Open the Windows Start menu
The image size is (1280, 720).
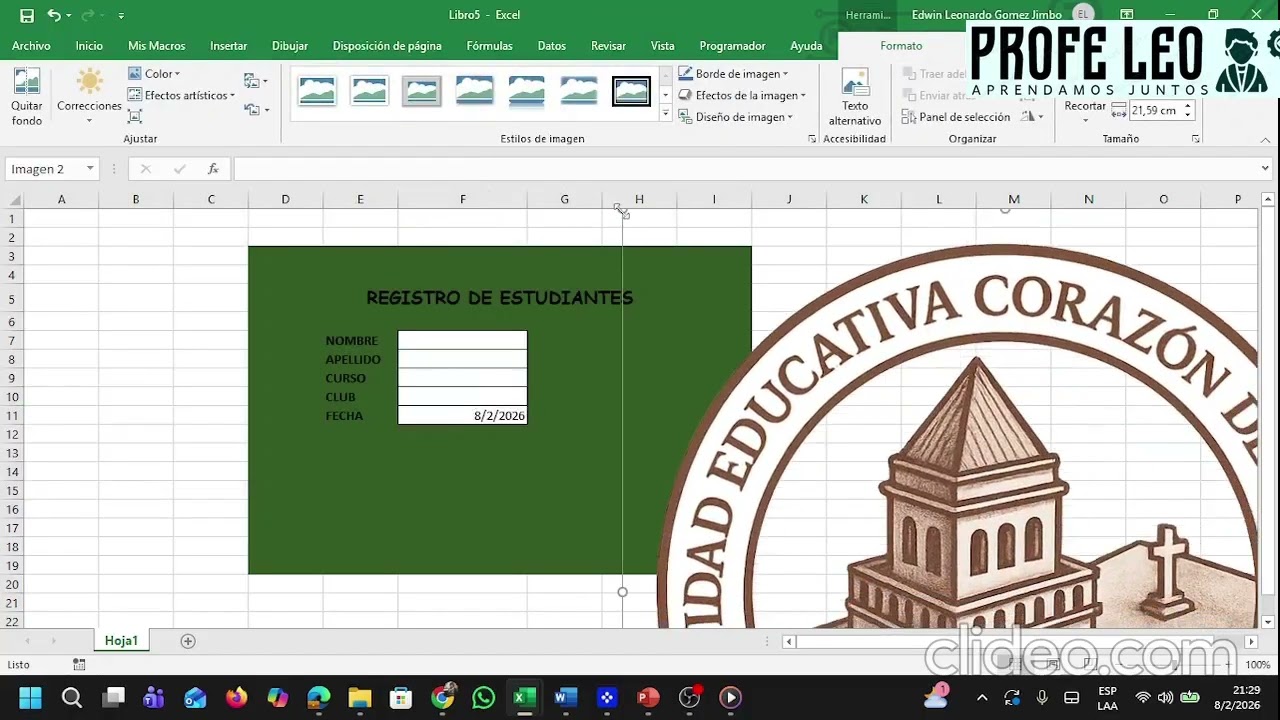click(30, 698)
